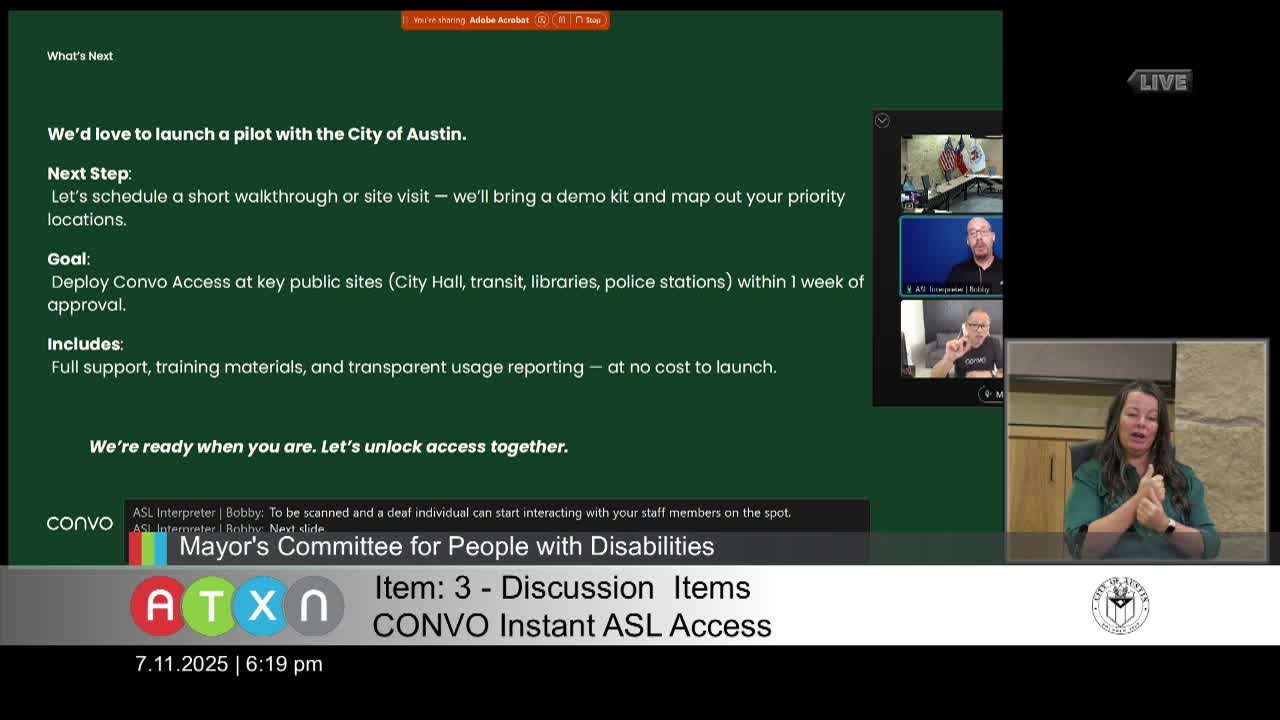This screenshot has height=720, width=1280.
Task: Stop sharing with the Stop button
Action: pyautogui.click(x=588, y=20)
